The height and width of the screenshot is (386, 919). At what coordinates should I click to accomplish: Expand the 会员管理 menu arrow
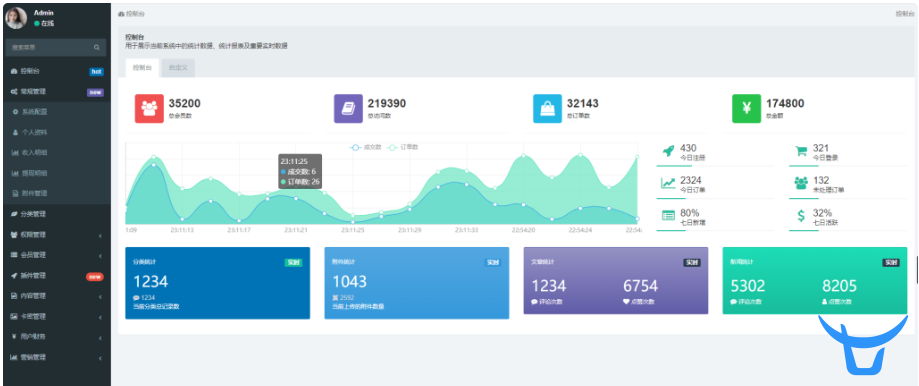tap(100, 256)
